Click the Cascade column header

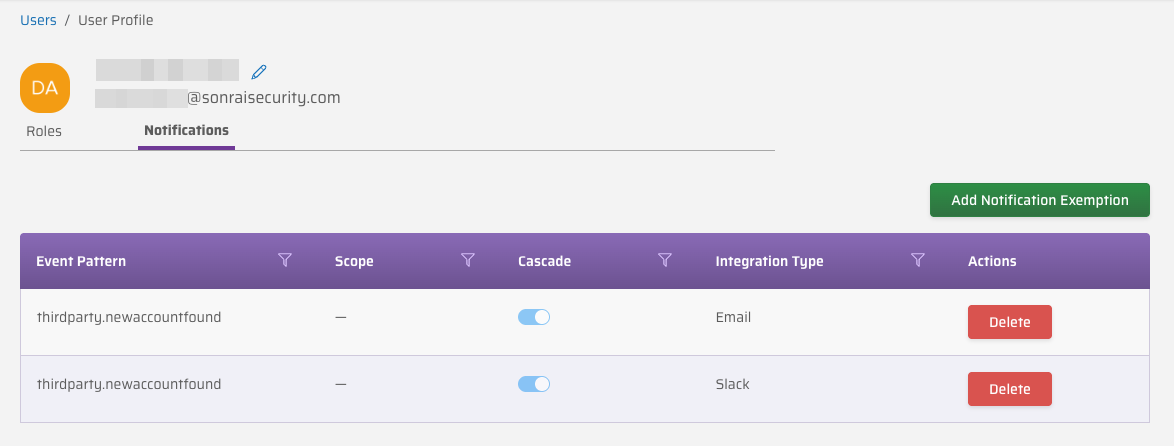click(544, 261)
